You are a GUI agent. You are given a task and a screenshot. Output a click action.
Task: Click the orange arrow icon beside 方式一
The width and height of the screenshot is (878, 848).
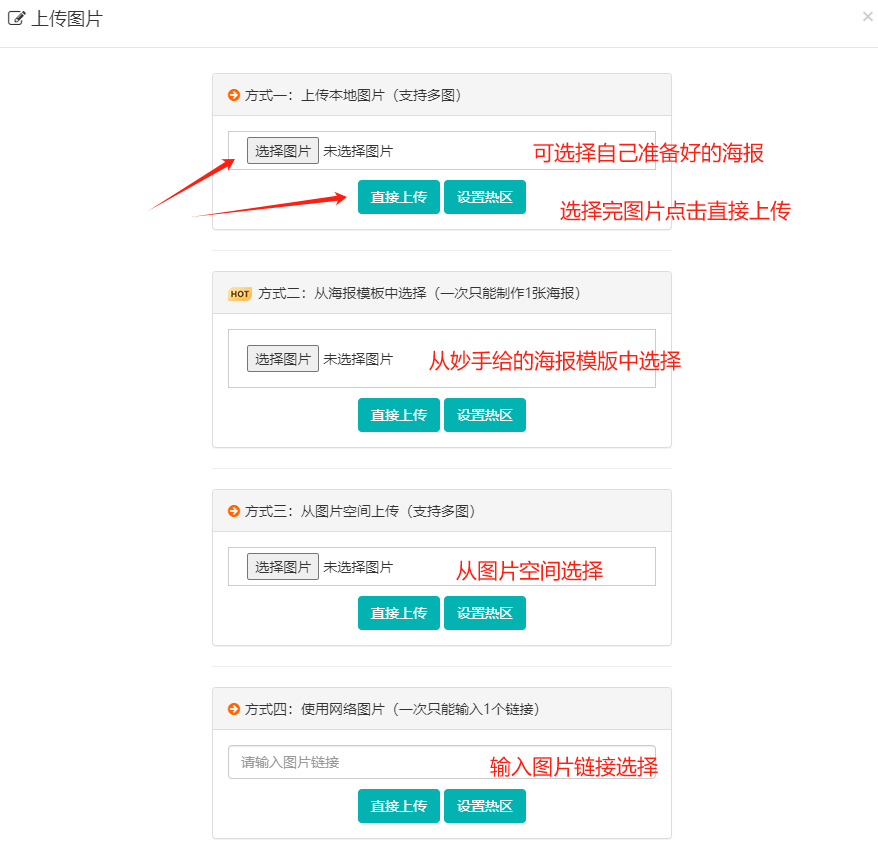coord(234,95)
